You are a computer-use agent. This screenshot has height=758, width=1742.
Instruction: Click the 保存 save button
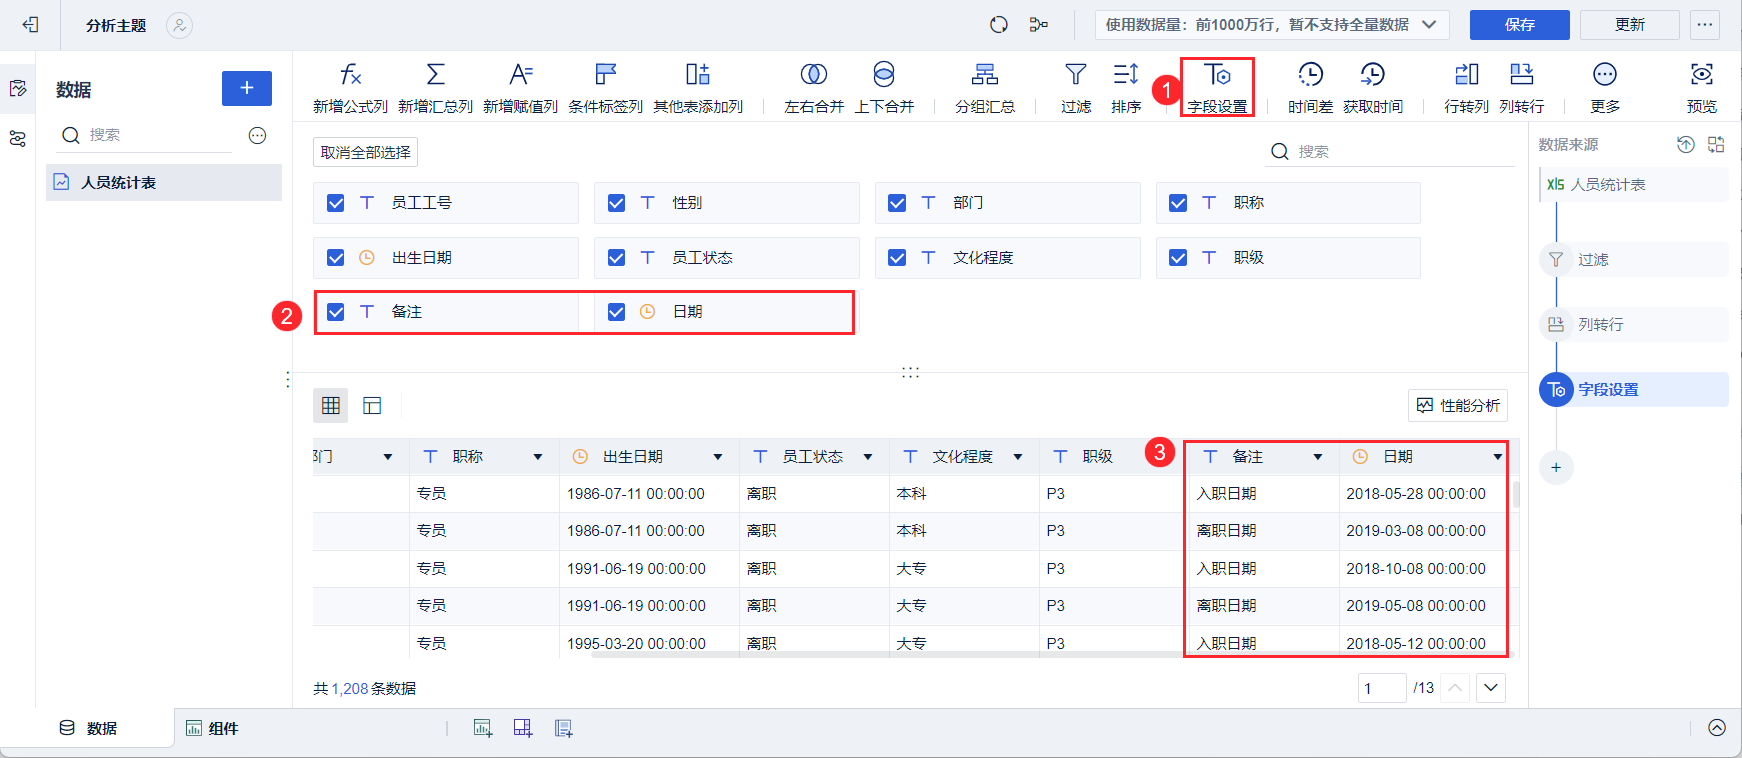[1520, 25]
